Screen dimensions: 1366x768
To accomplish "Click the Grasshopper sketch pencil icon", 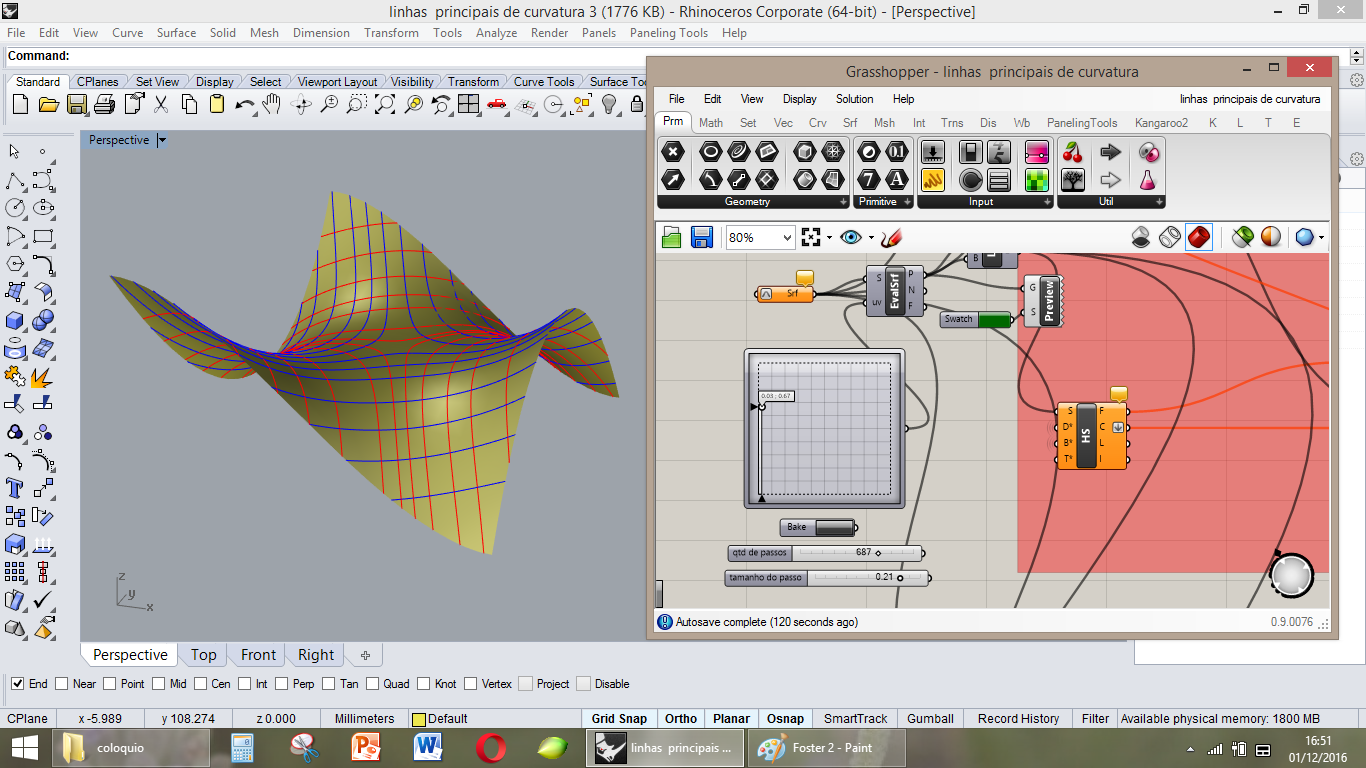I will point(892,237).
